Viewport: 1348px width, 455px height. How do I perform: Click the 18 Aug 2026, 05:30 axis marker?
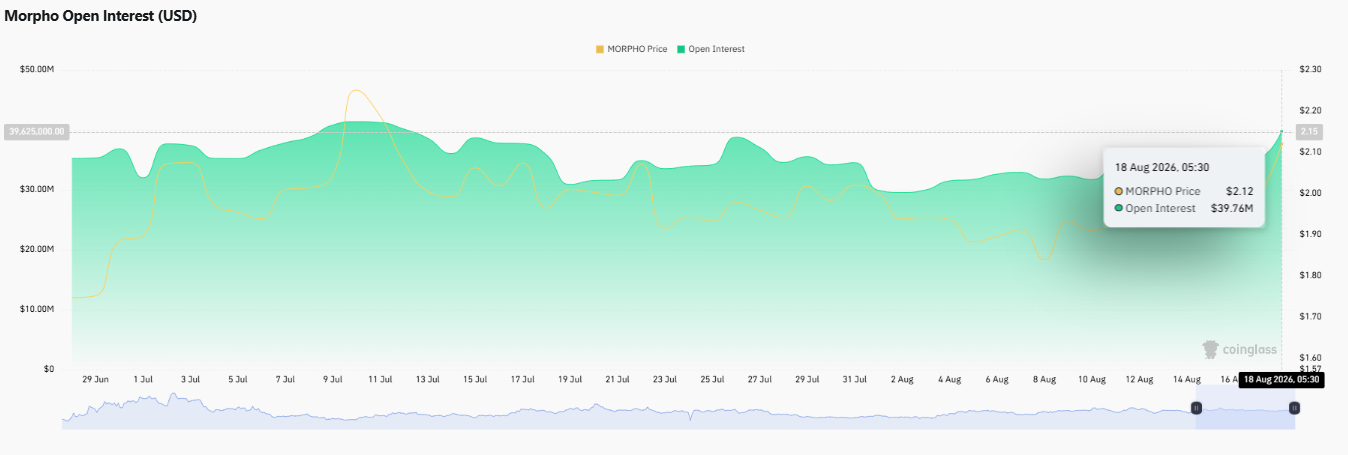point(1282,380)
